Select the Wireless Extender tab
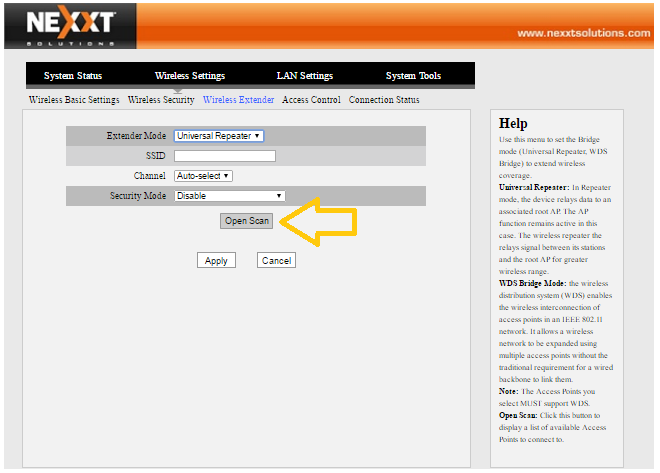Image resolution: width=660 pixels, height=473 pixels. click(238, 100)
